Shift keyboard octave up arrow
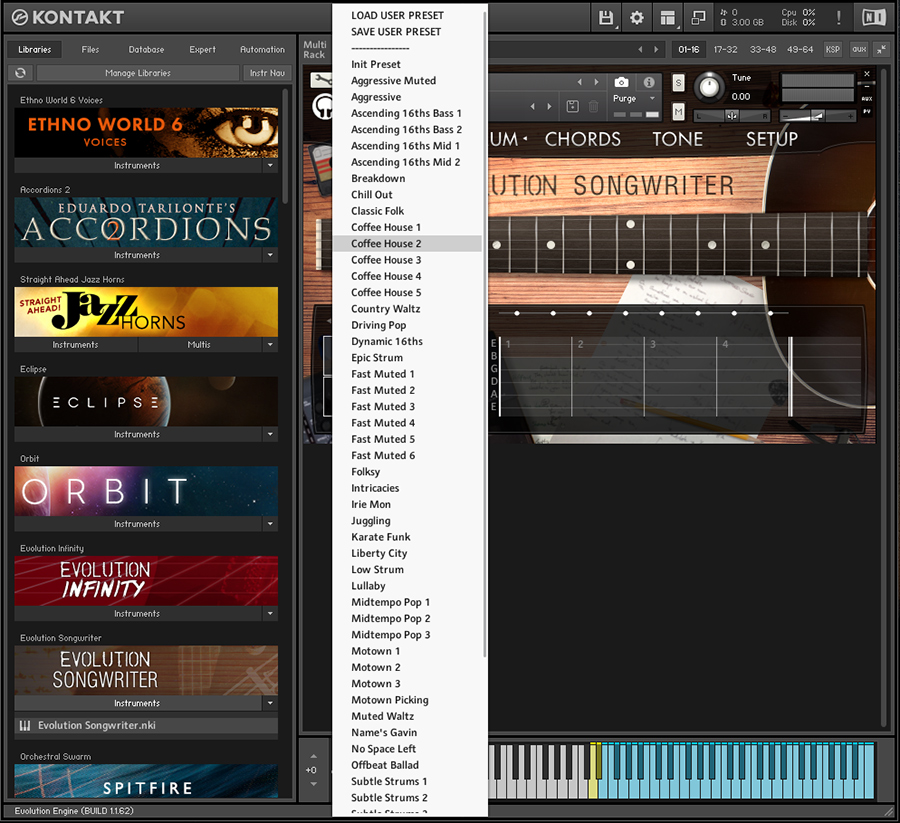Viewport: 900px width, 823px height. pyautogui.click(x=313, y=756)
